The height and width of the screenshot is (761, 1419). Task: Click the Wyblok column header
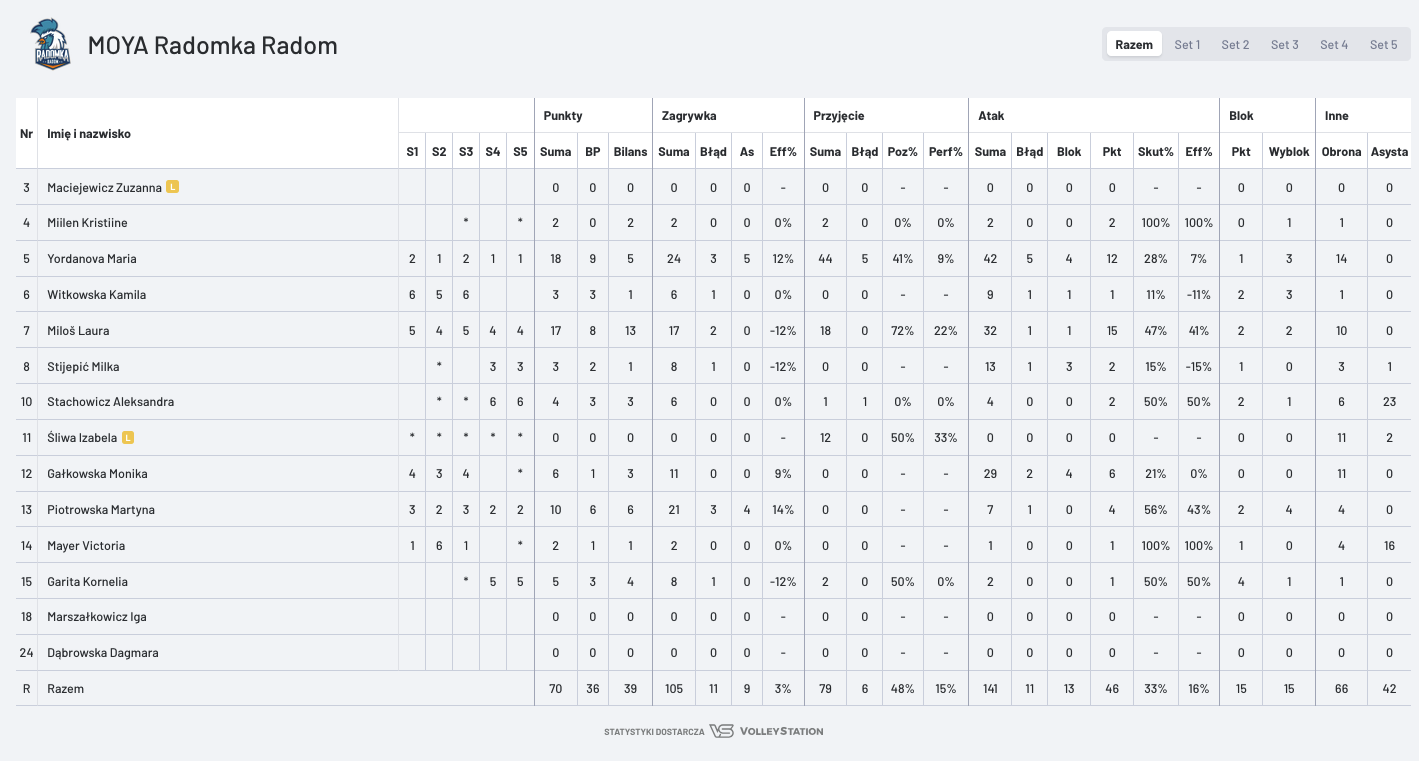(1289, 152)
